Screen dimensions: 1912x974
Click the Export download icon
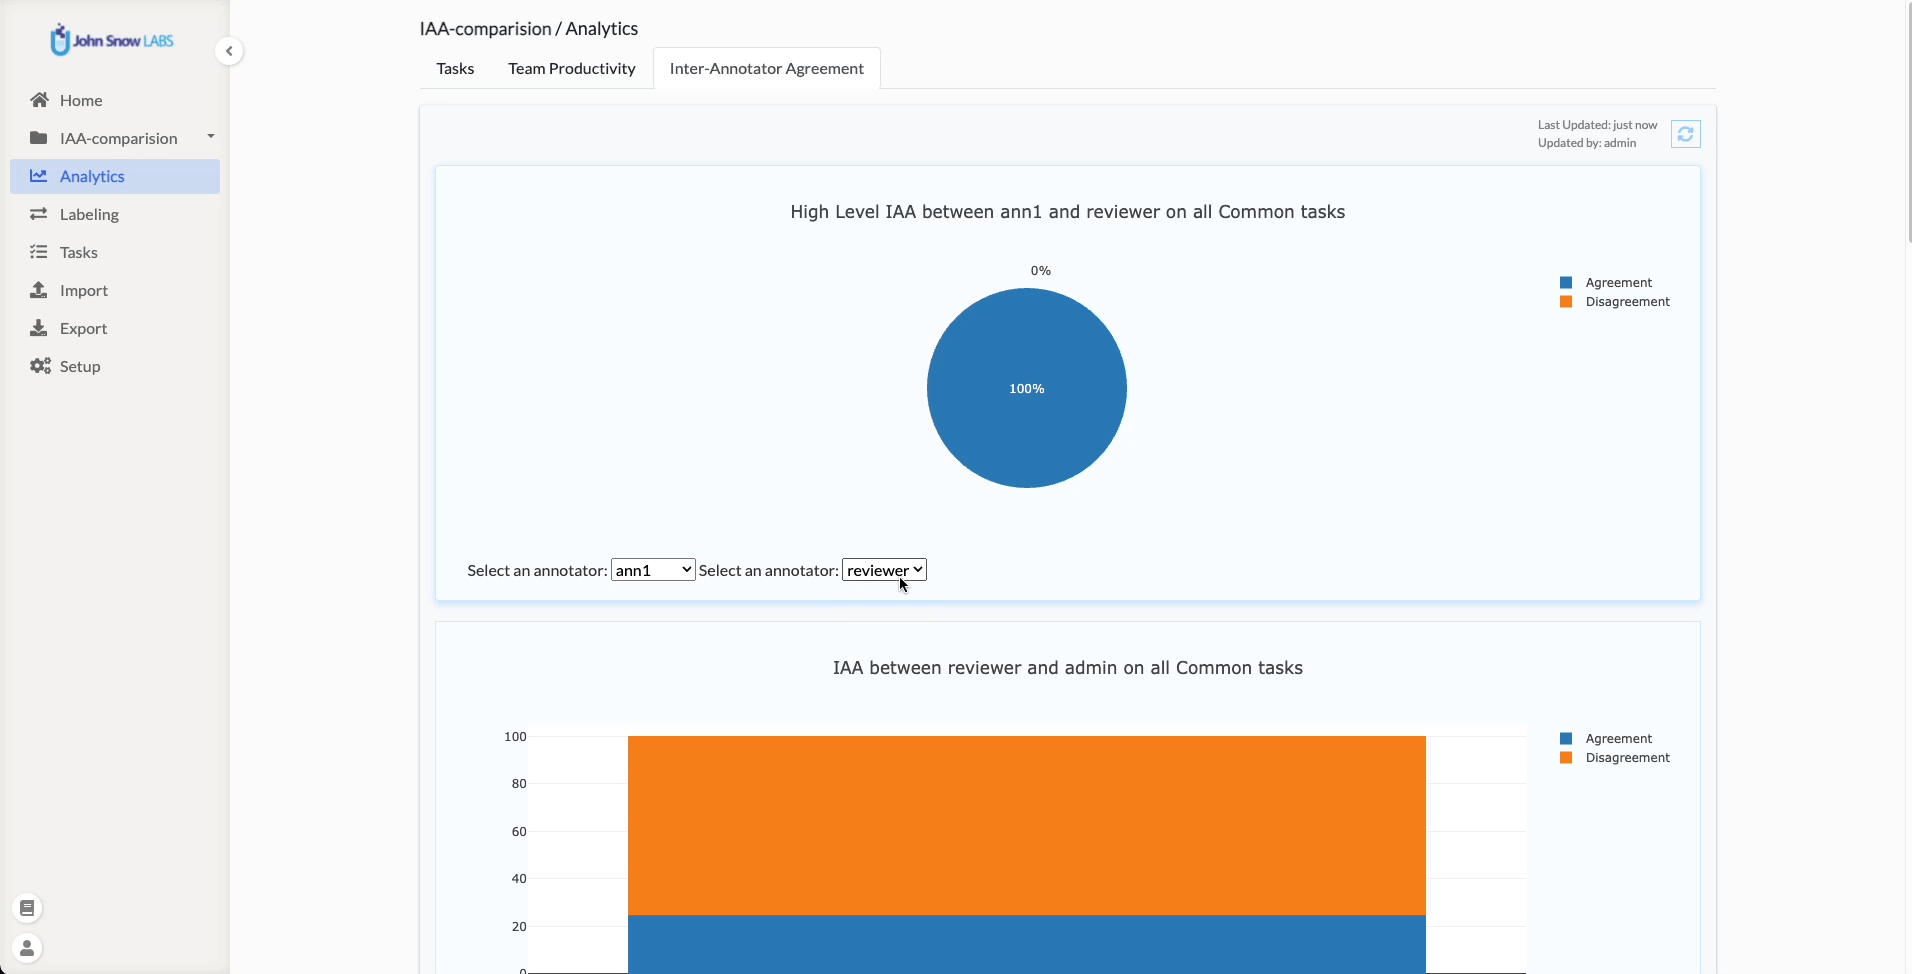click(39, 328)
